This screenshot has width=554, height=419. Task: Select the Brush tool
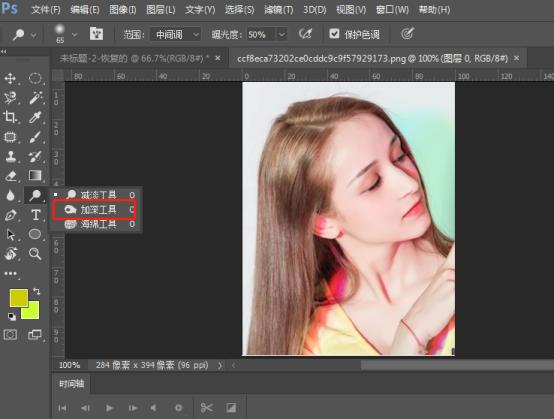pyautogui.click(x=35, y=137)
